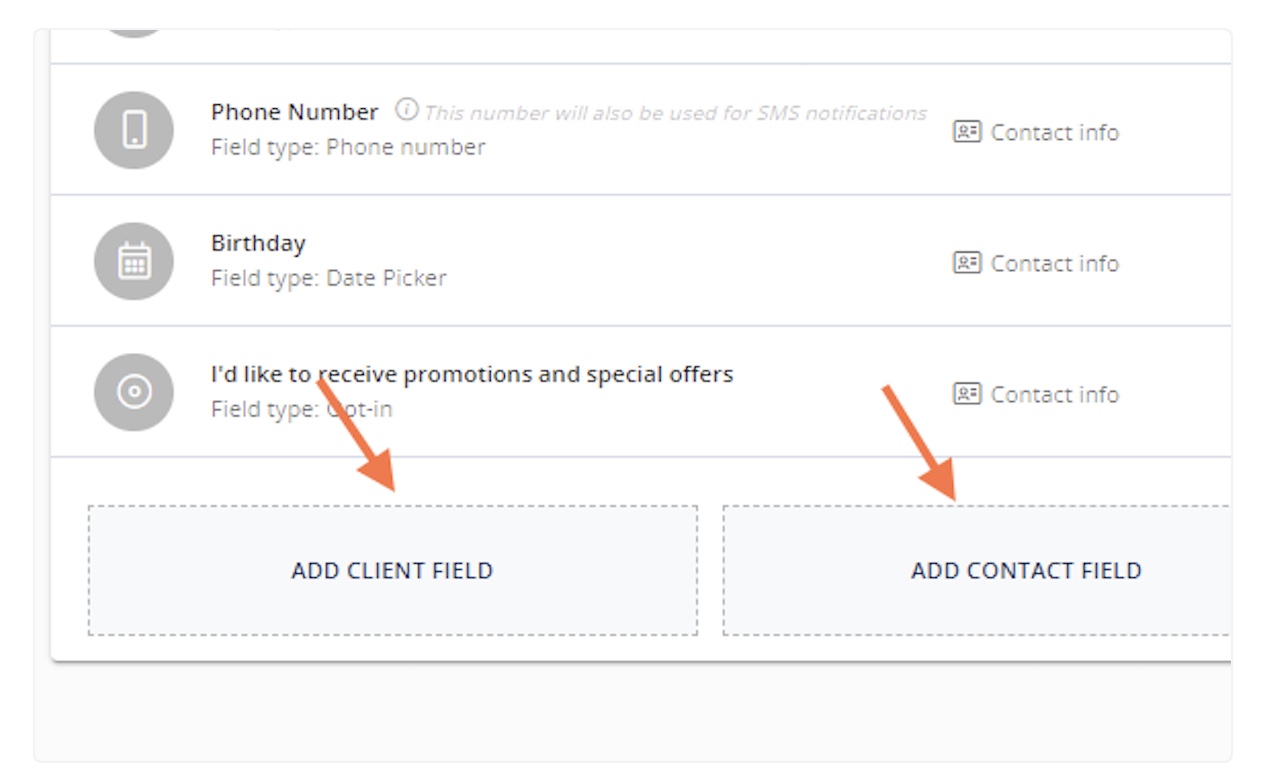This screenshot has width=1268, height=774.
Task: Click the SMS notifications hint text
Action: point(675,113)
